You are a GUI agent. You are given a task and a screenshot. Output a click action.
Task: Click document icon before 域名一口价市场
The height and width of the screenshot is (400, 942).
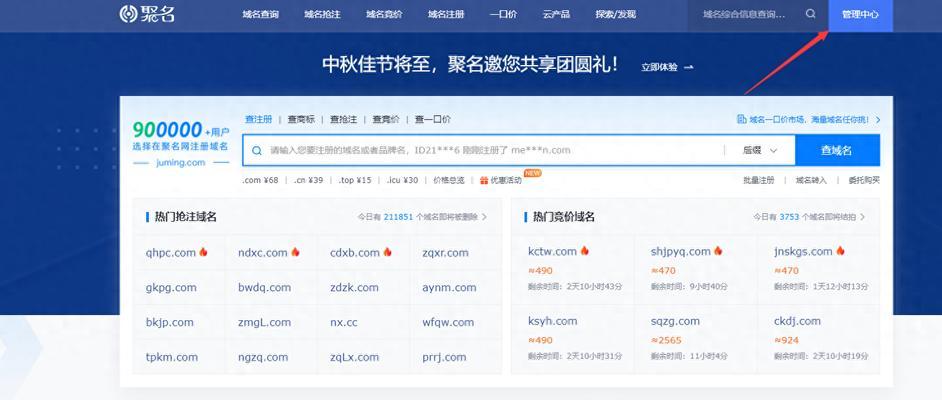[x=741, y=120]
